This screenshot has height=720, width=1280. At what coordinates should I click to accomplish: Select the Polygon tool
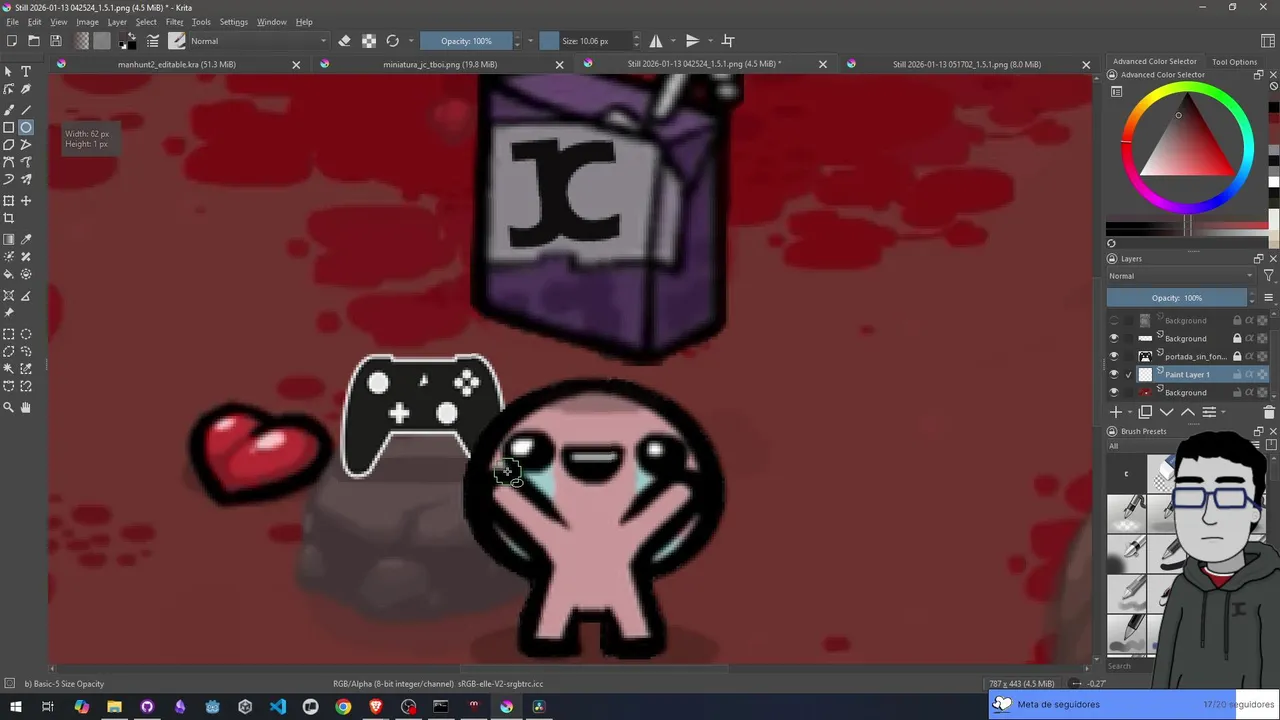point(9,145)
